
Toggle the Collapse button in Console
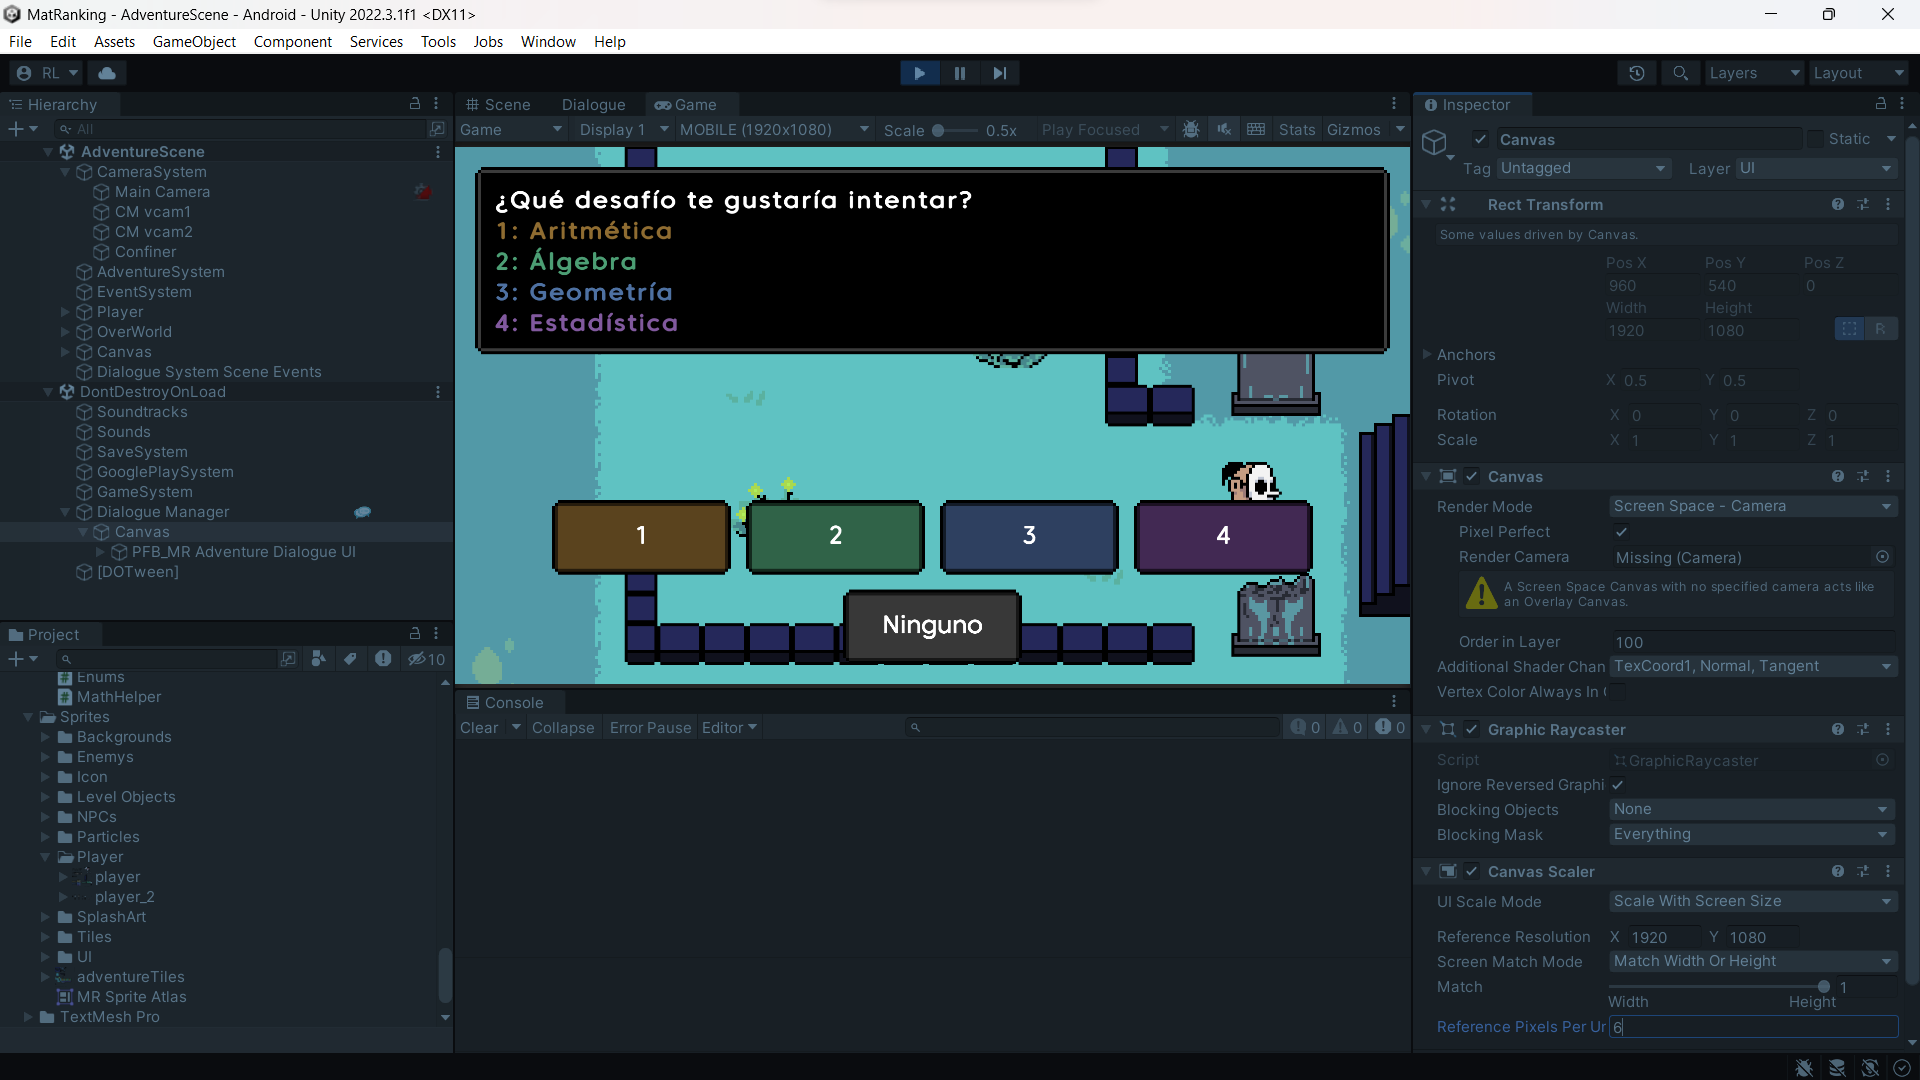[x=563, y=728]
